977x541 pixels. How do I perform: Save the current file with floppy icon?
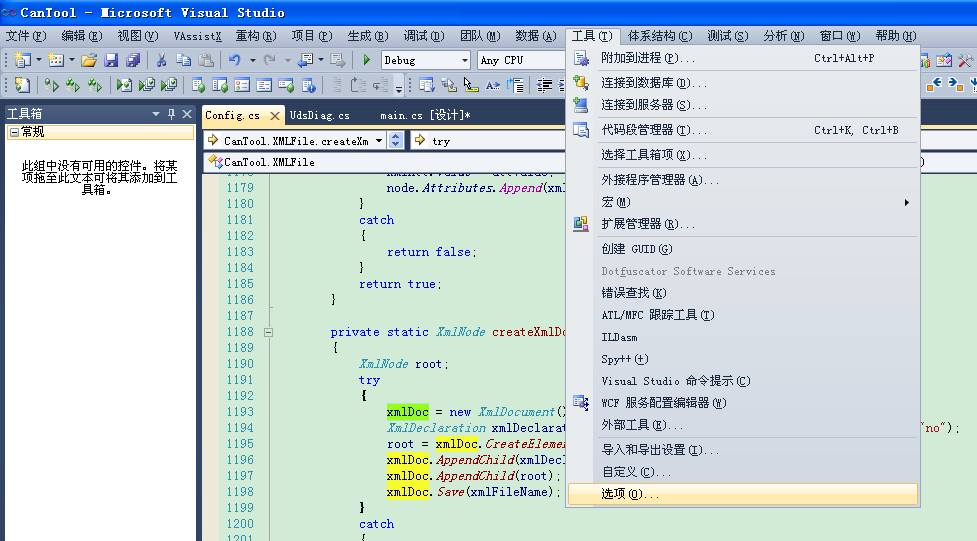(112, 60)
